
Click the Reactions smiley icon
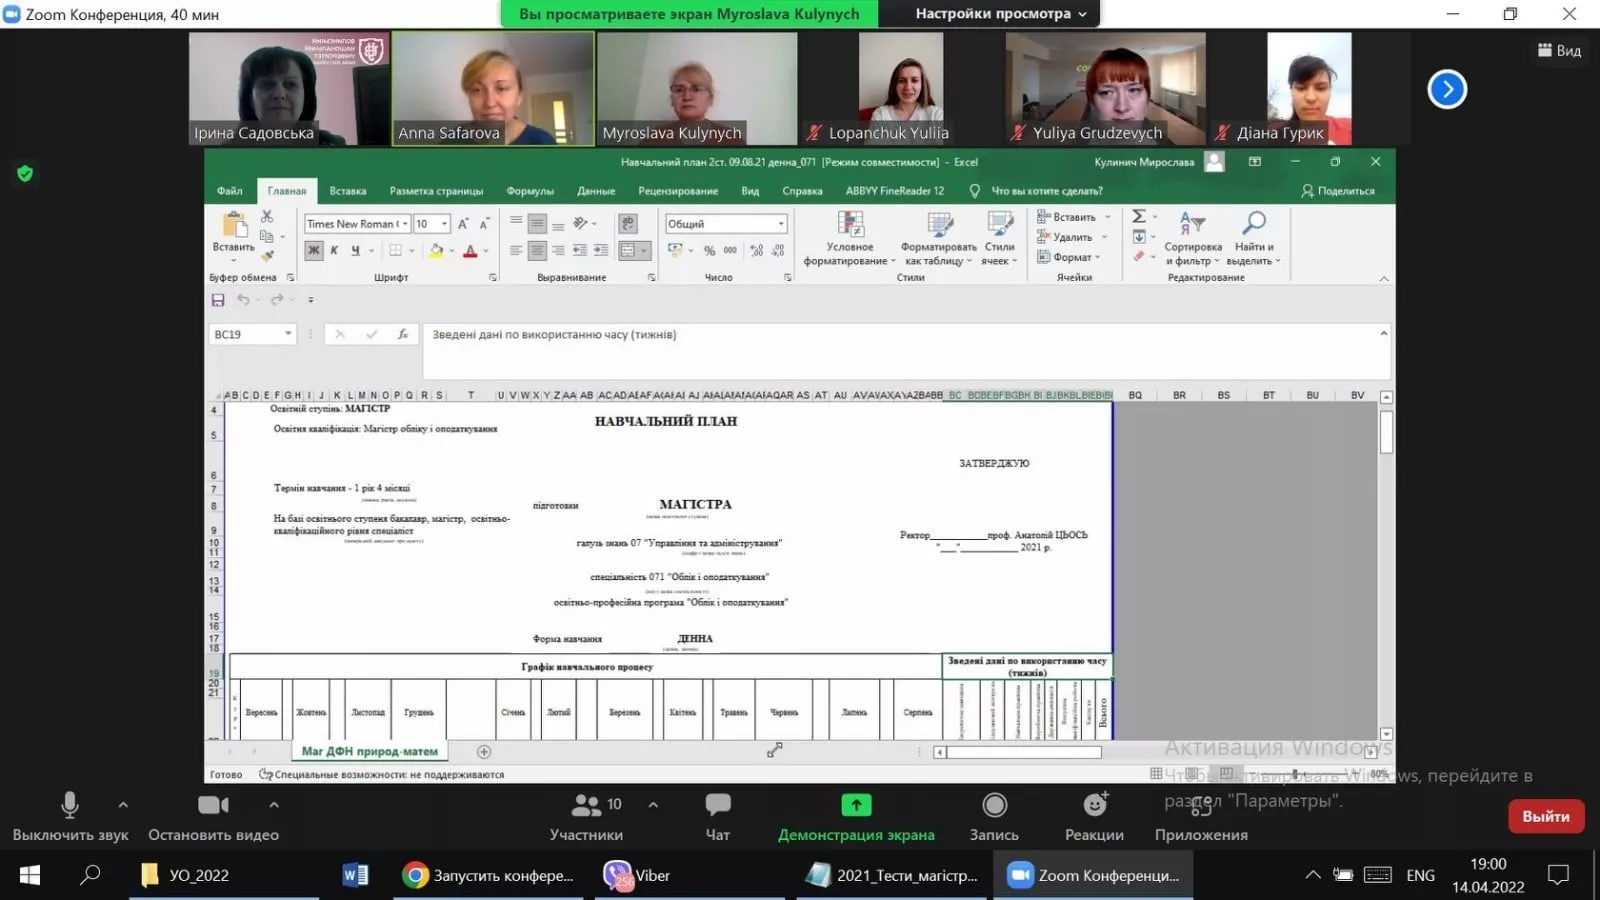tap(1095, 805)
